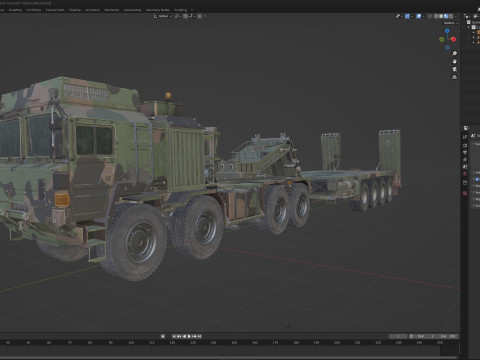Viewport: 480px width, 360px height.
Task: Switch to the Rendering workspace tab
Action: click(x=112, y=10)
